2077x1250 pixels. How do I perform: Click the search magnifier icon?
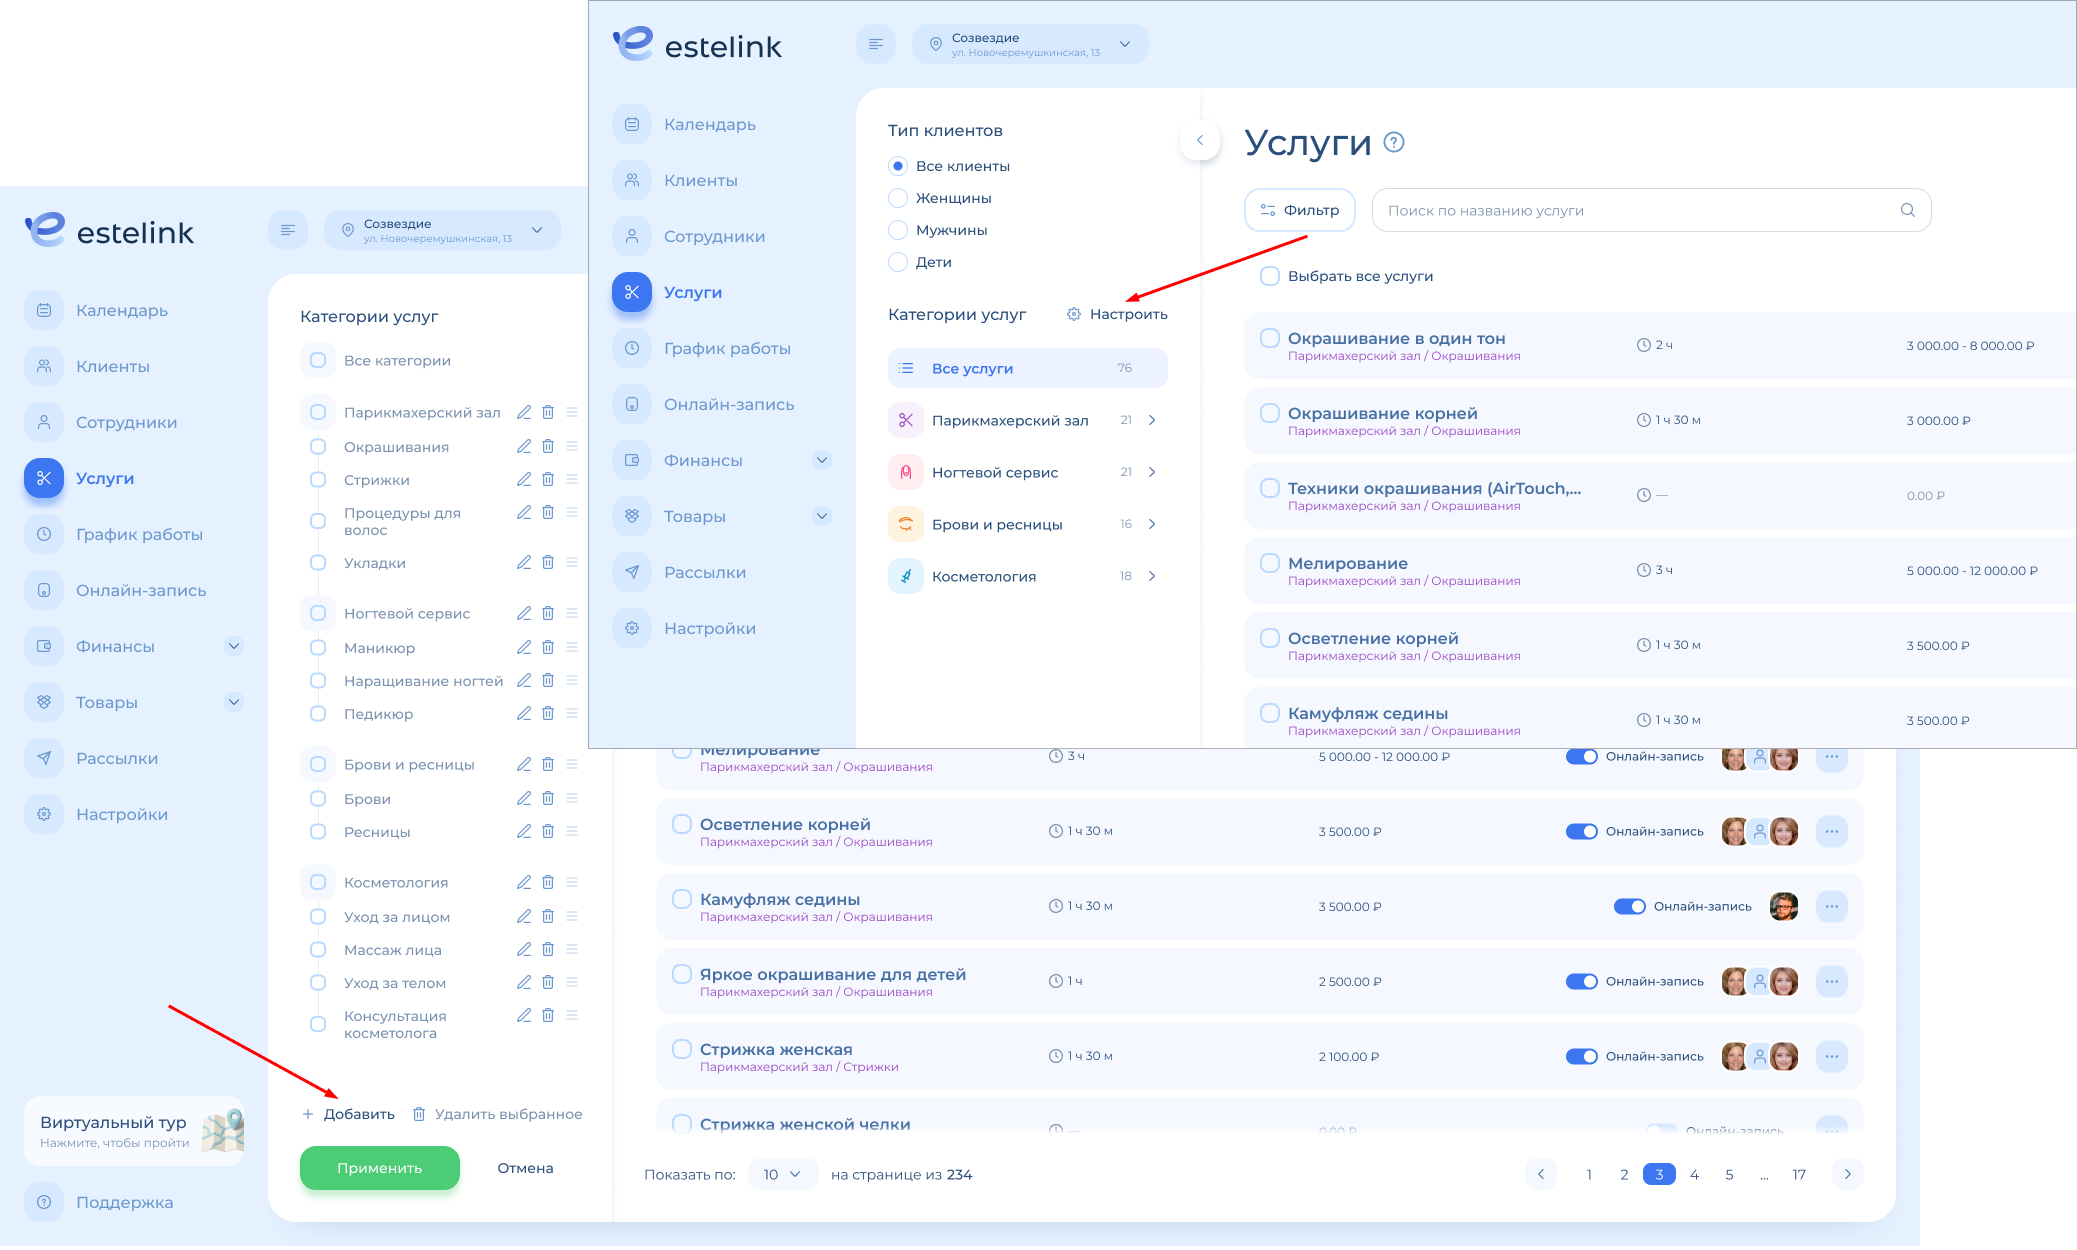coord(1907,210)
